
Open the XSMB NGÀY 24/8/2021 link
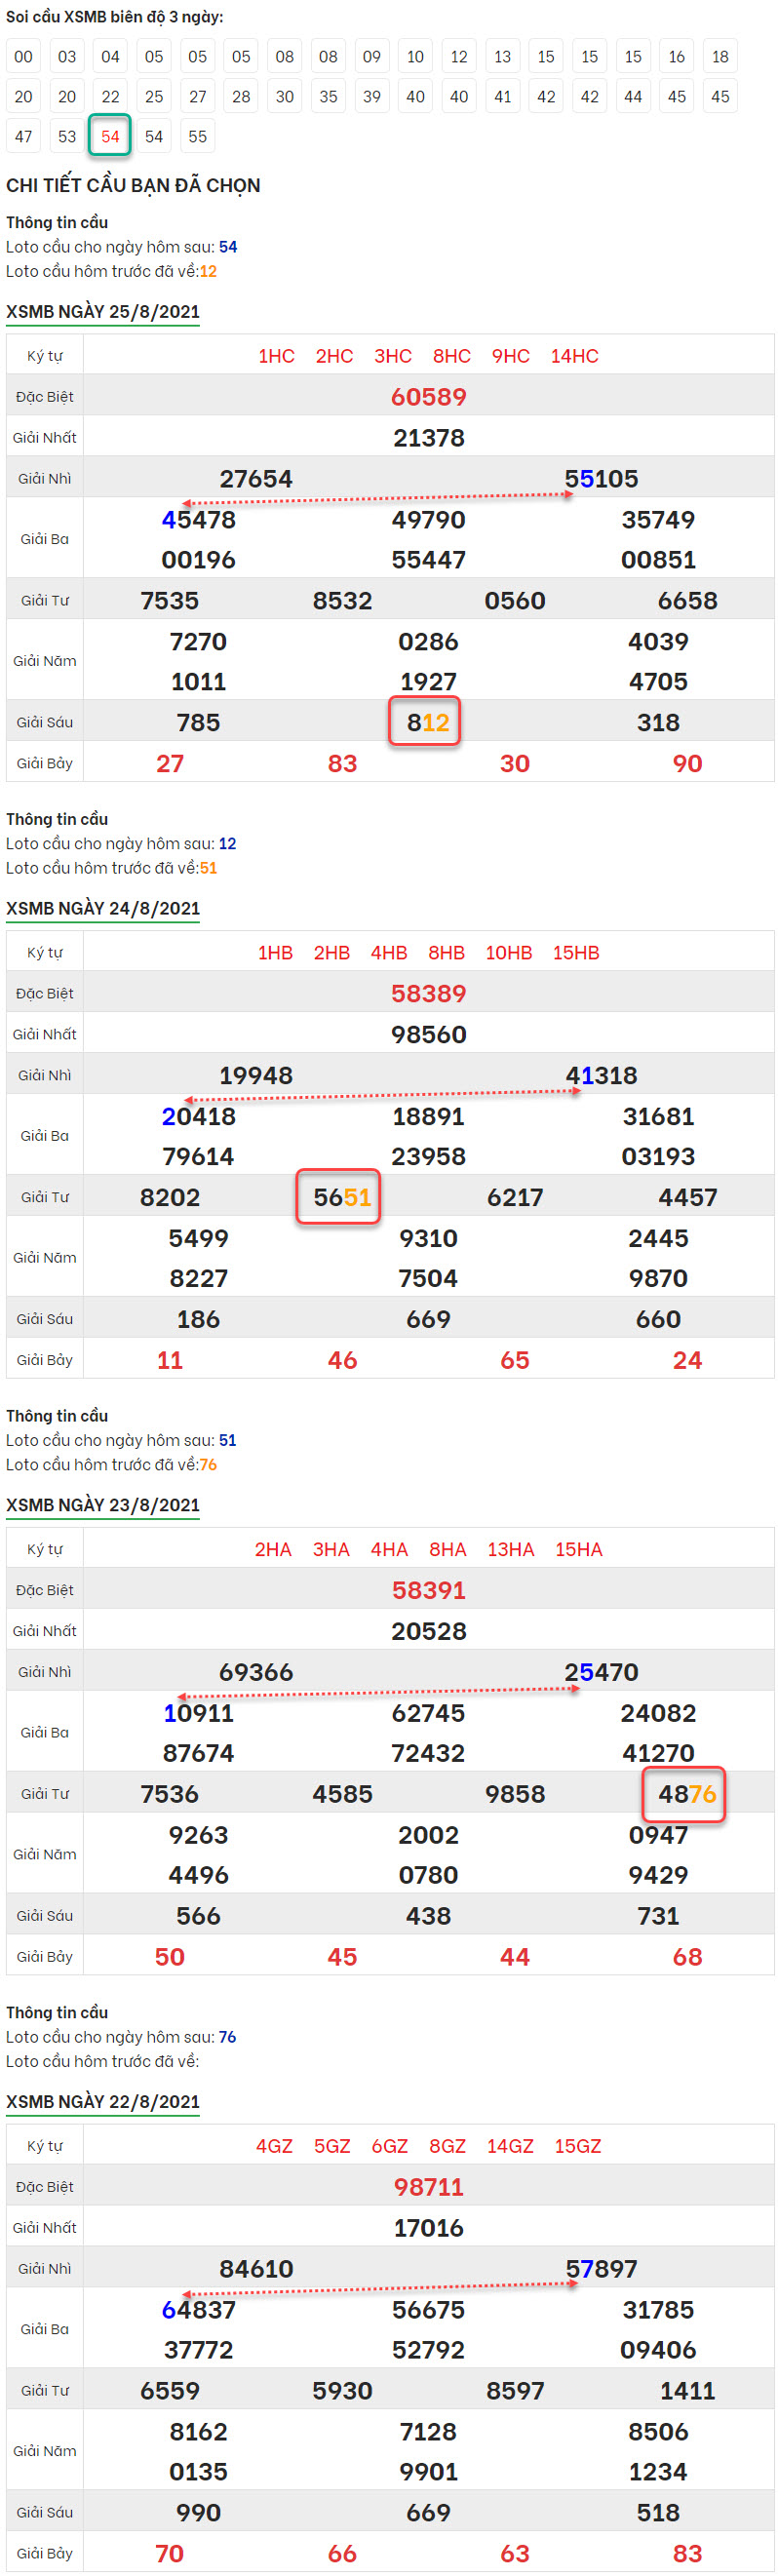[103, 909]
